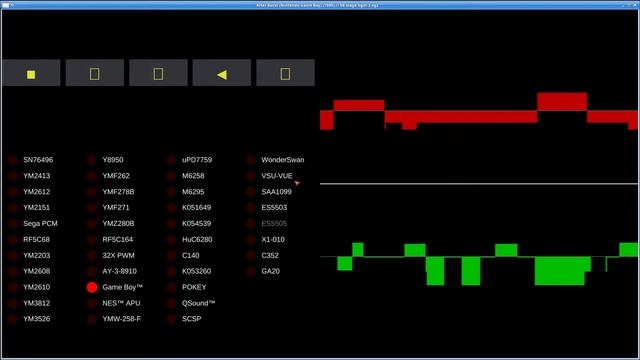Viewport: 640px width, 360px height.
Task: Click the SCSP indicator dot
Action: coord(171,319)
